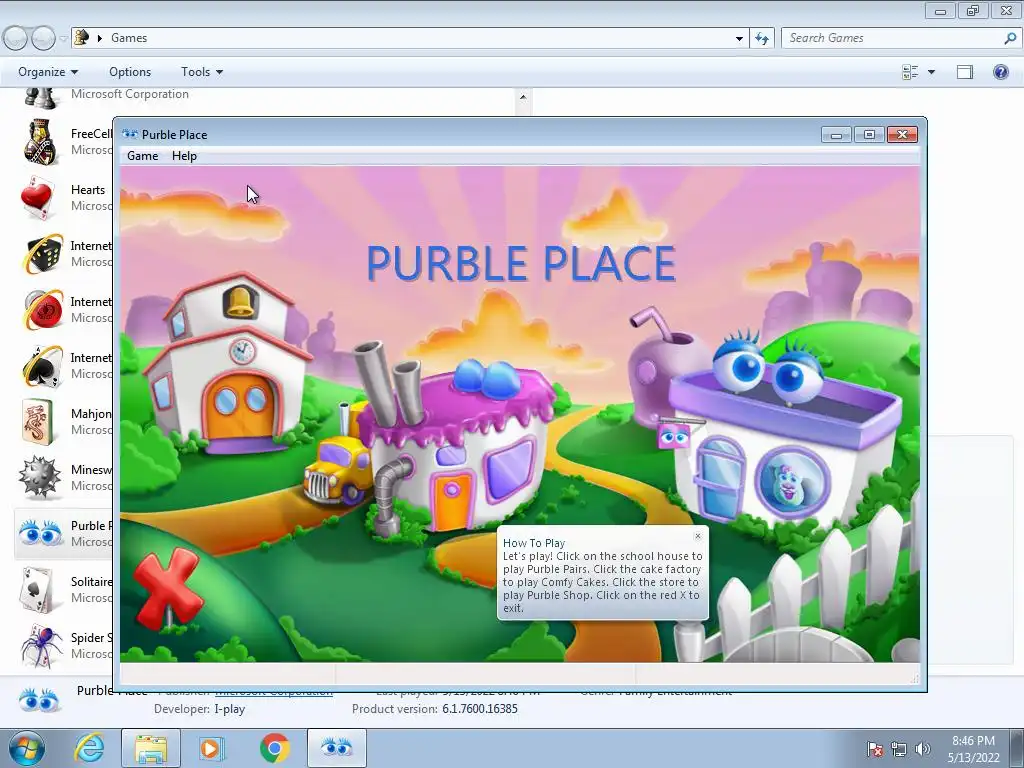Image resolution: width=1024 pixels, height=768 pixels.
Task: Click the Purble Place title bar icon
Action: (130, 135)
